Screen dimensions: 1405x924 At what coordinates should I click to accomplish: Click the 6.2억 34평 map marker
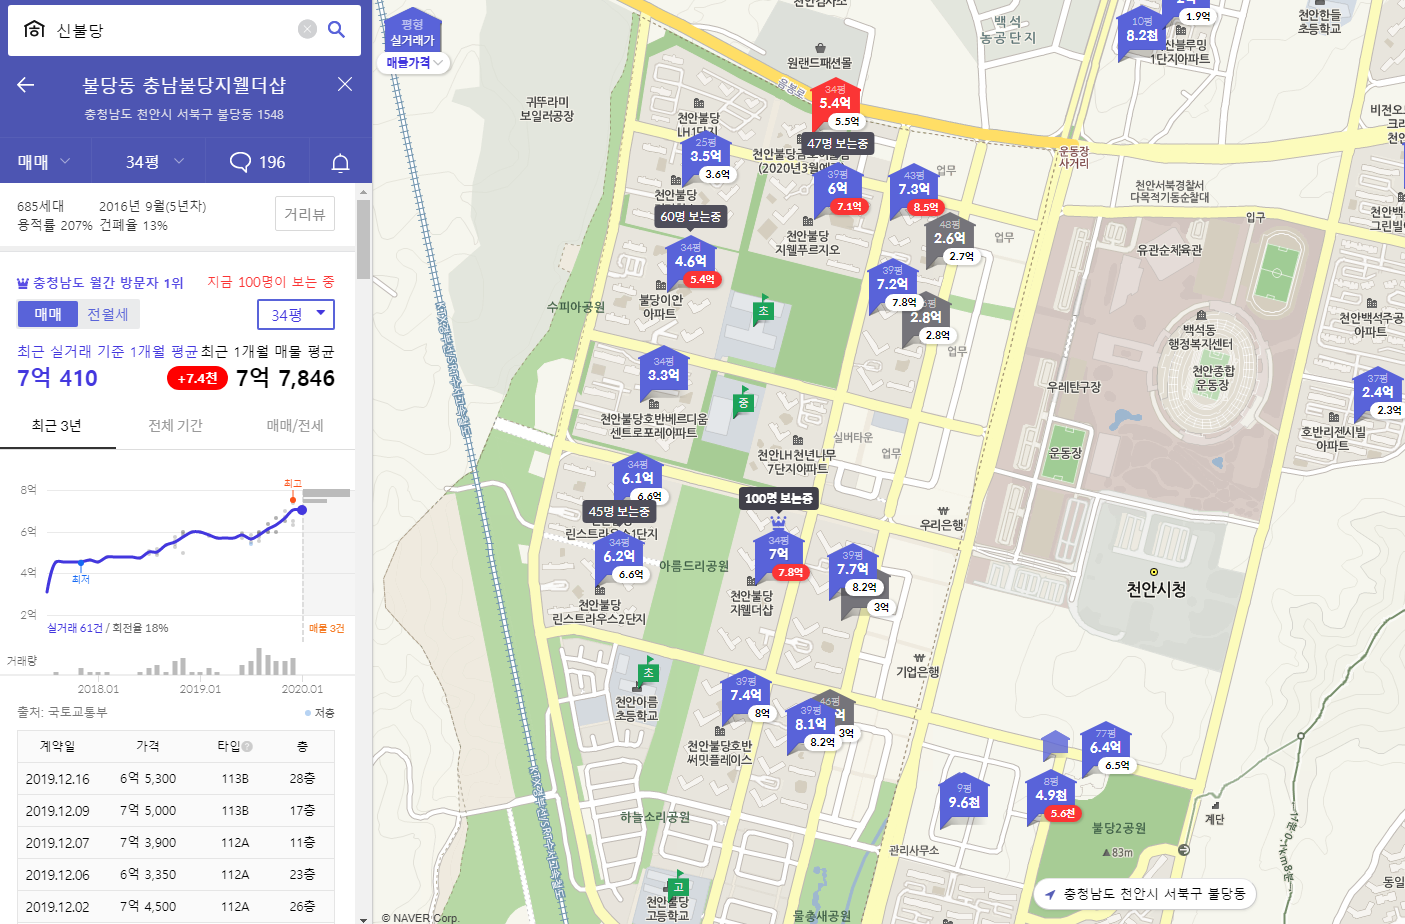click(x=619, y=556)
